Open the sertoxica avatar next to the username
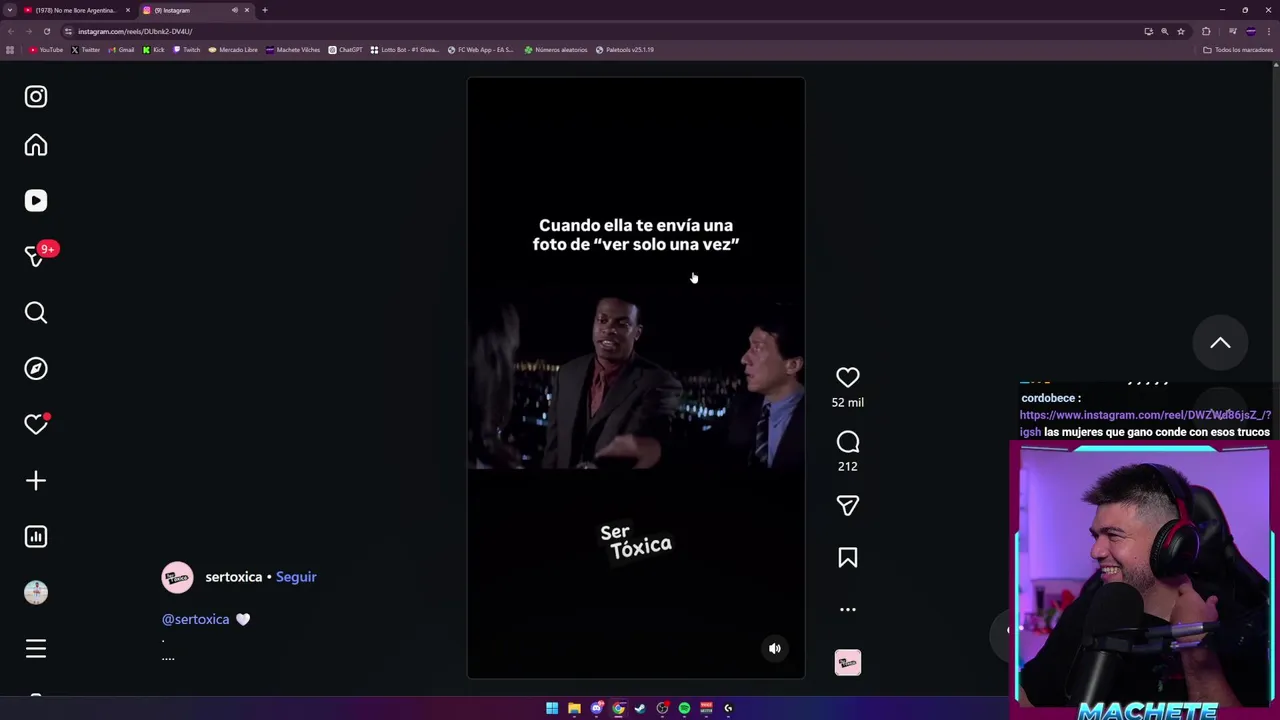The image size is (1280, 720). [178, 578]
